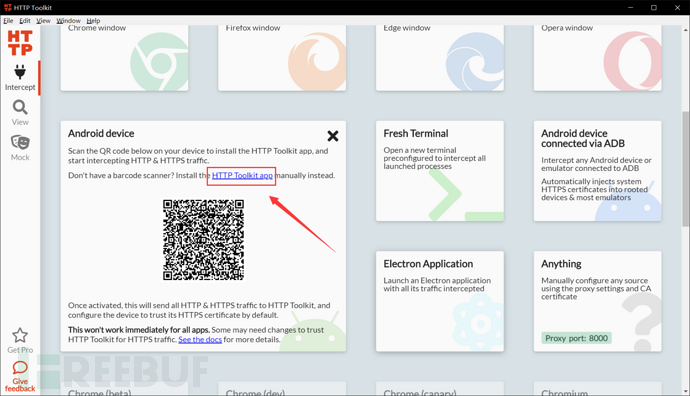Click the scrollbar up arrow
Image resolution: width=690 pixels, height=396 pixels.
click(x=686, y=29)
